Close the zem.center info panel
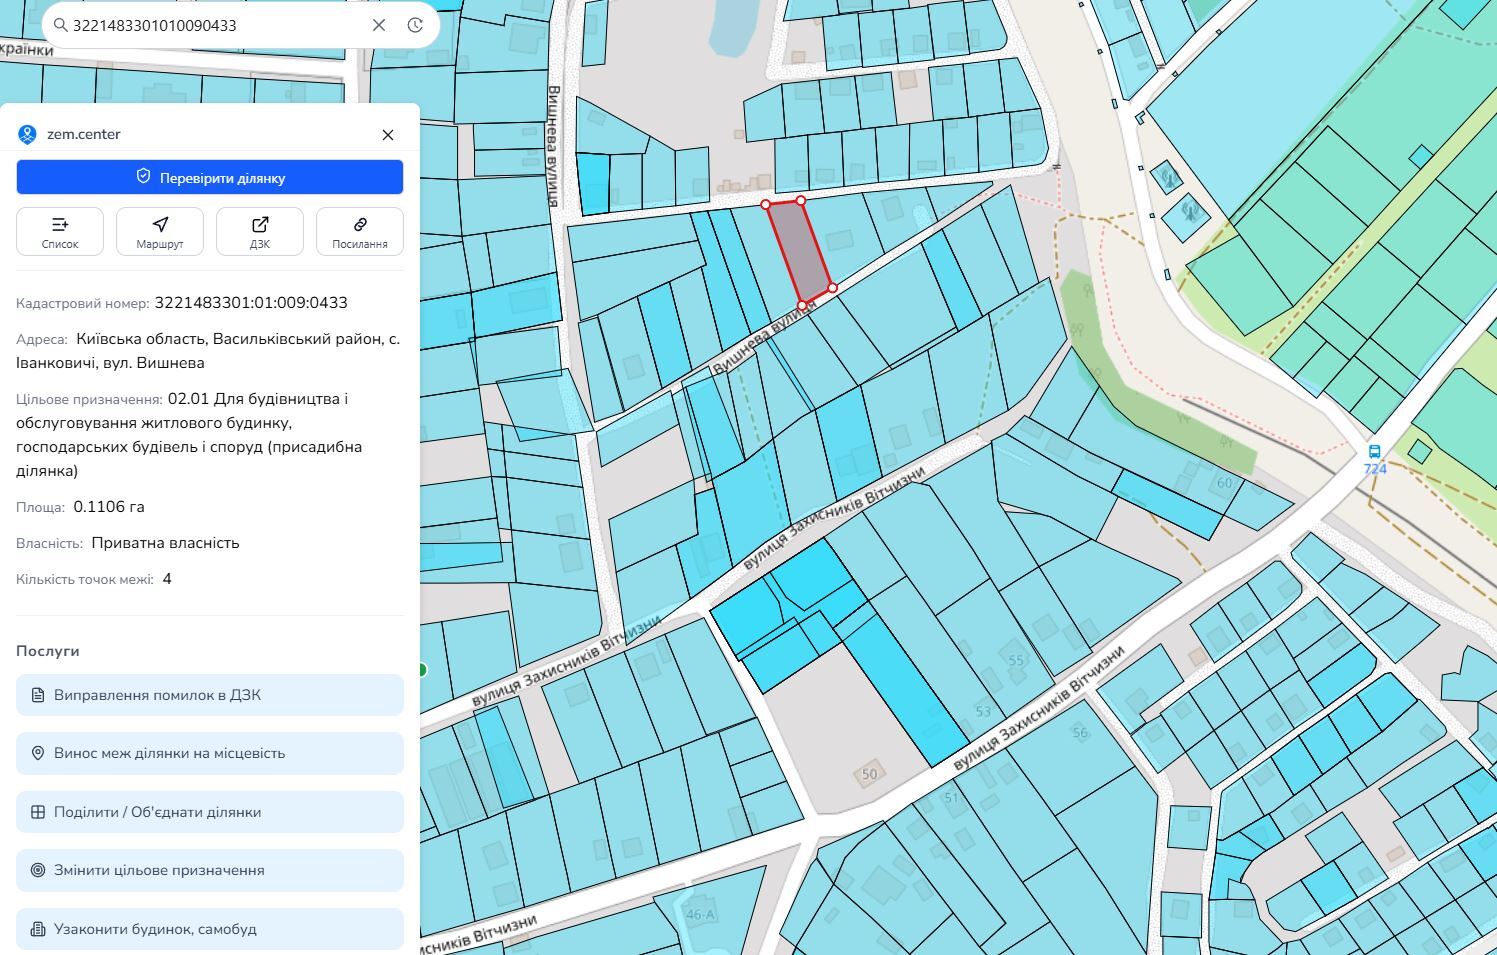This screenshot has width=1497, height=955. point(388,135)
